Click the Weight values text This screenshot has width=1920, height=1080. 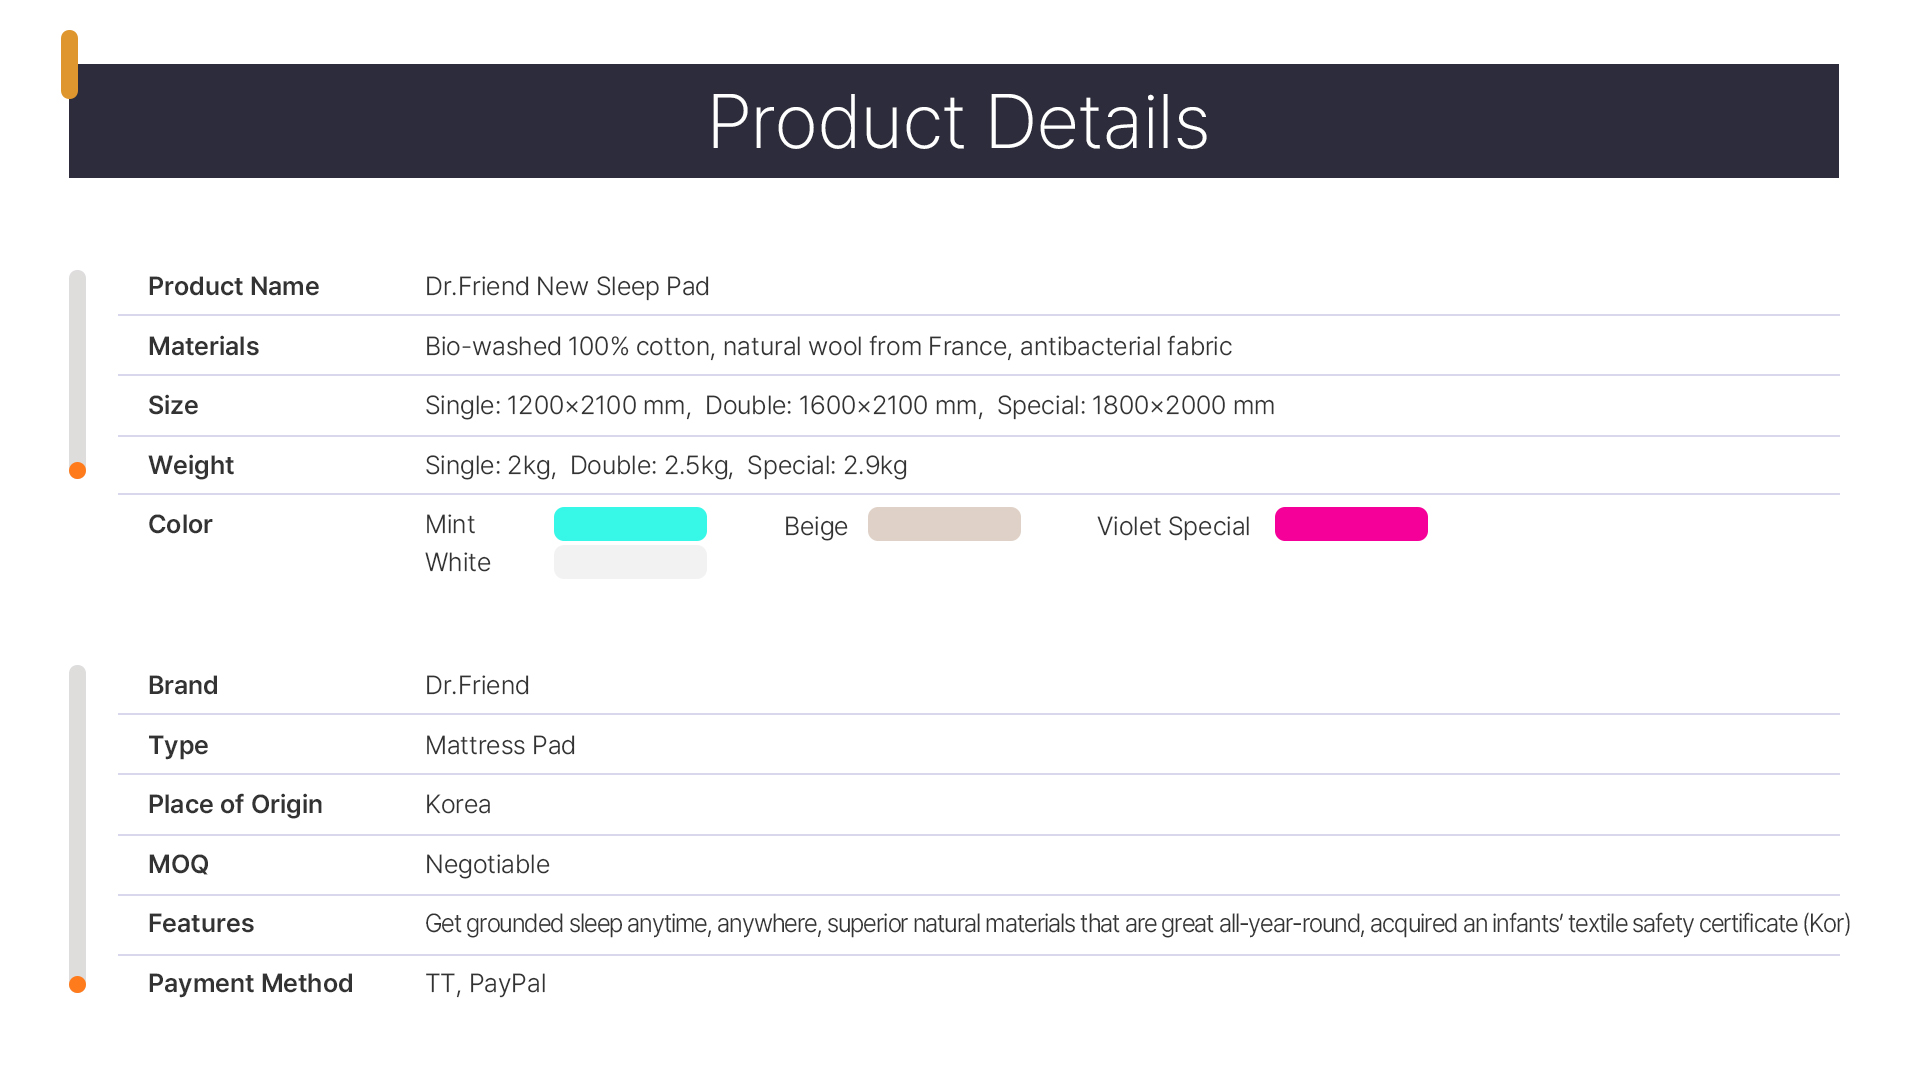(x=666, y=465)
